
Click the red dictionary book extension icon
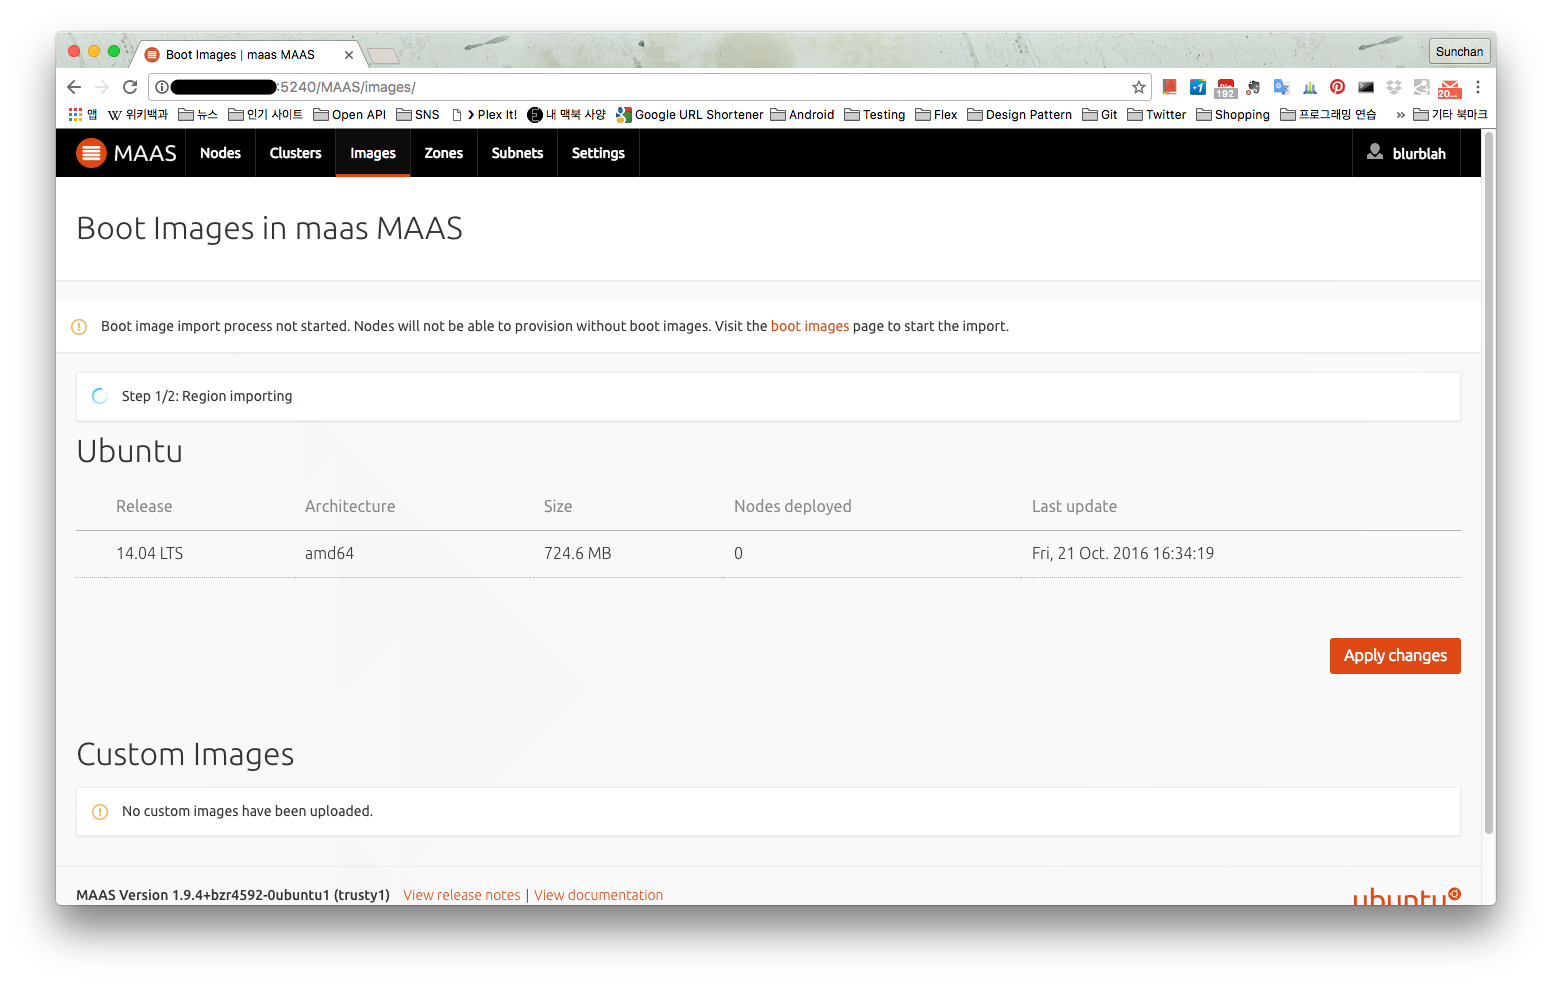1169,87
